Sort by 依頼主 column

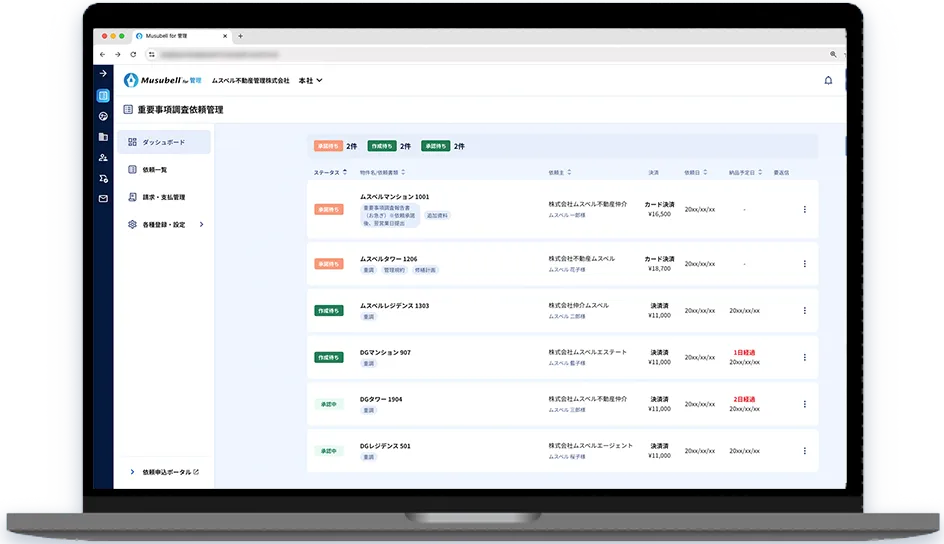pyautogui.click(x=560, y=172)
